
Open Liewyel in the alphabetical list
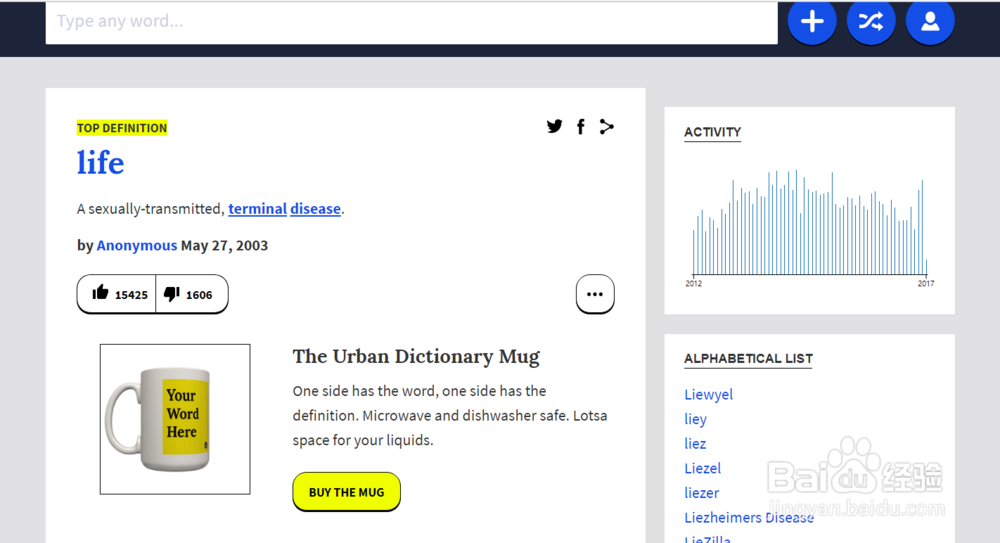[x=708, y=394]
